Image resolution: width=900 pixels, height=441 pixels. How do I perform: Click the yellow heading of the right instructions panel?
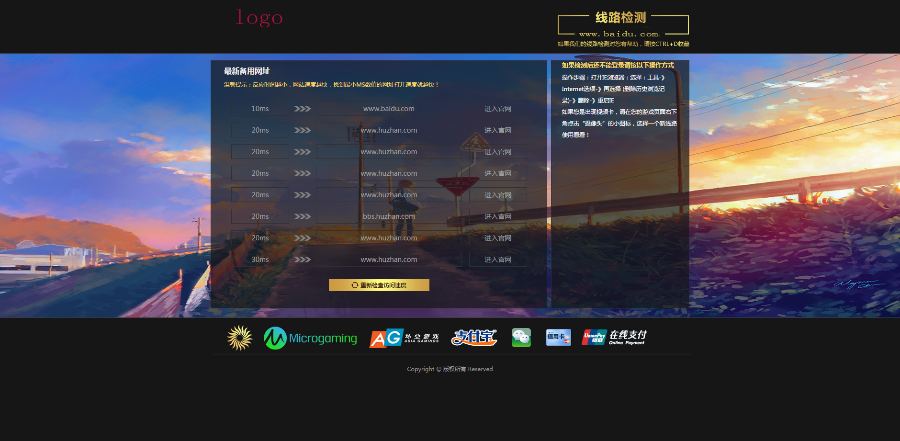[618, 65]
